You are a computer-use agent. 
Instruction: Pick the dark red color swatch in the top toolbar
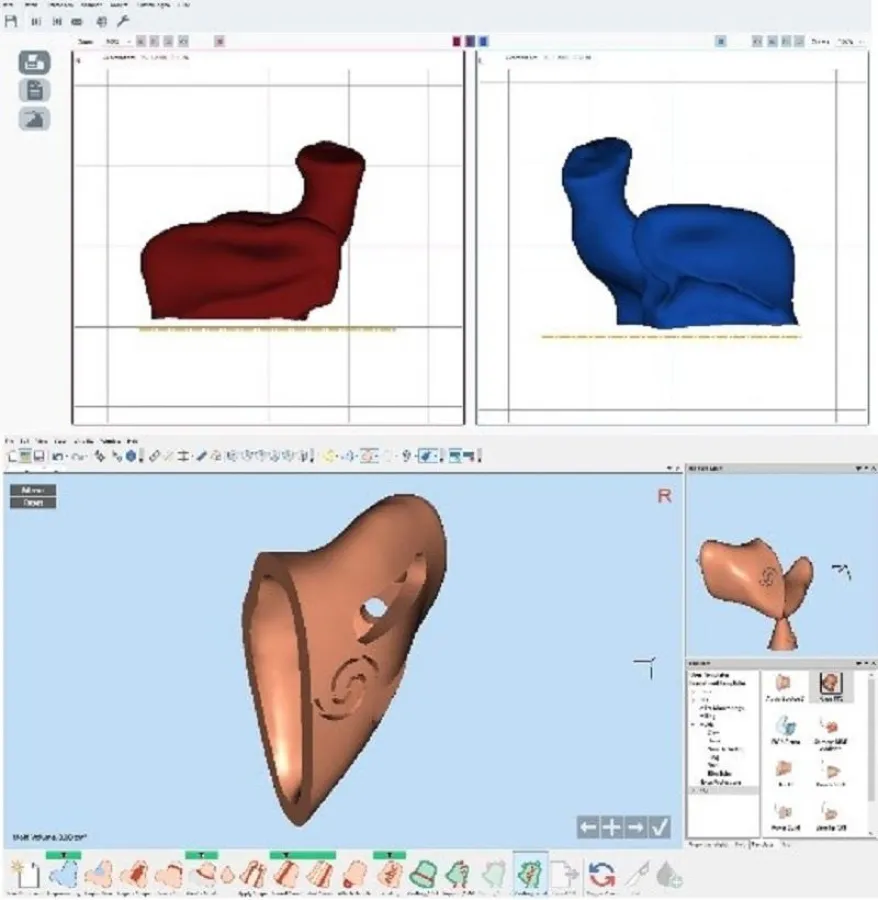(458, 41)
